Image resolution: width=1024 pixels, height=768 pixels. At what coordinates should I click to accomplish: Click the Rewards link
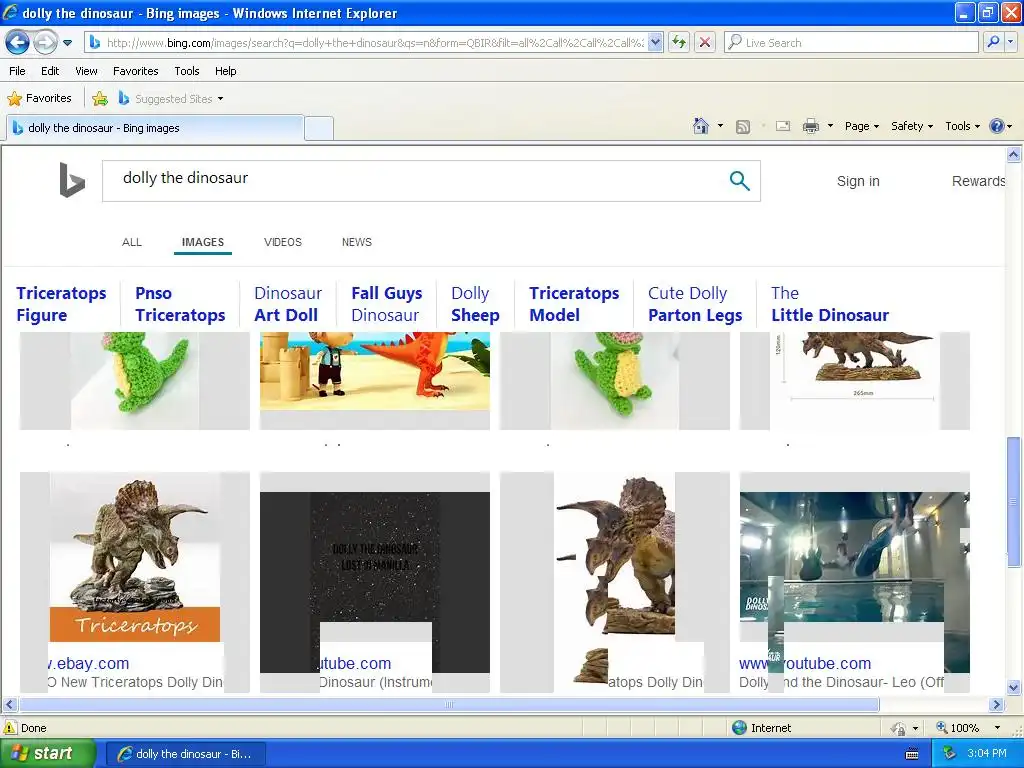tap(978, 182)
